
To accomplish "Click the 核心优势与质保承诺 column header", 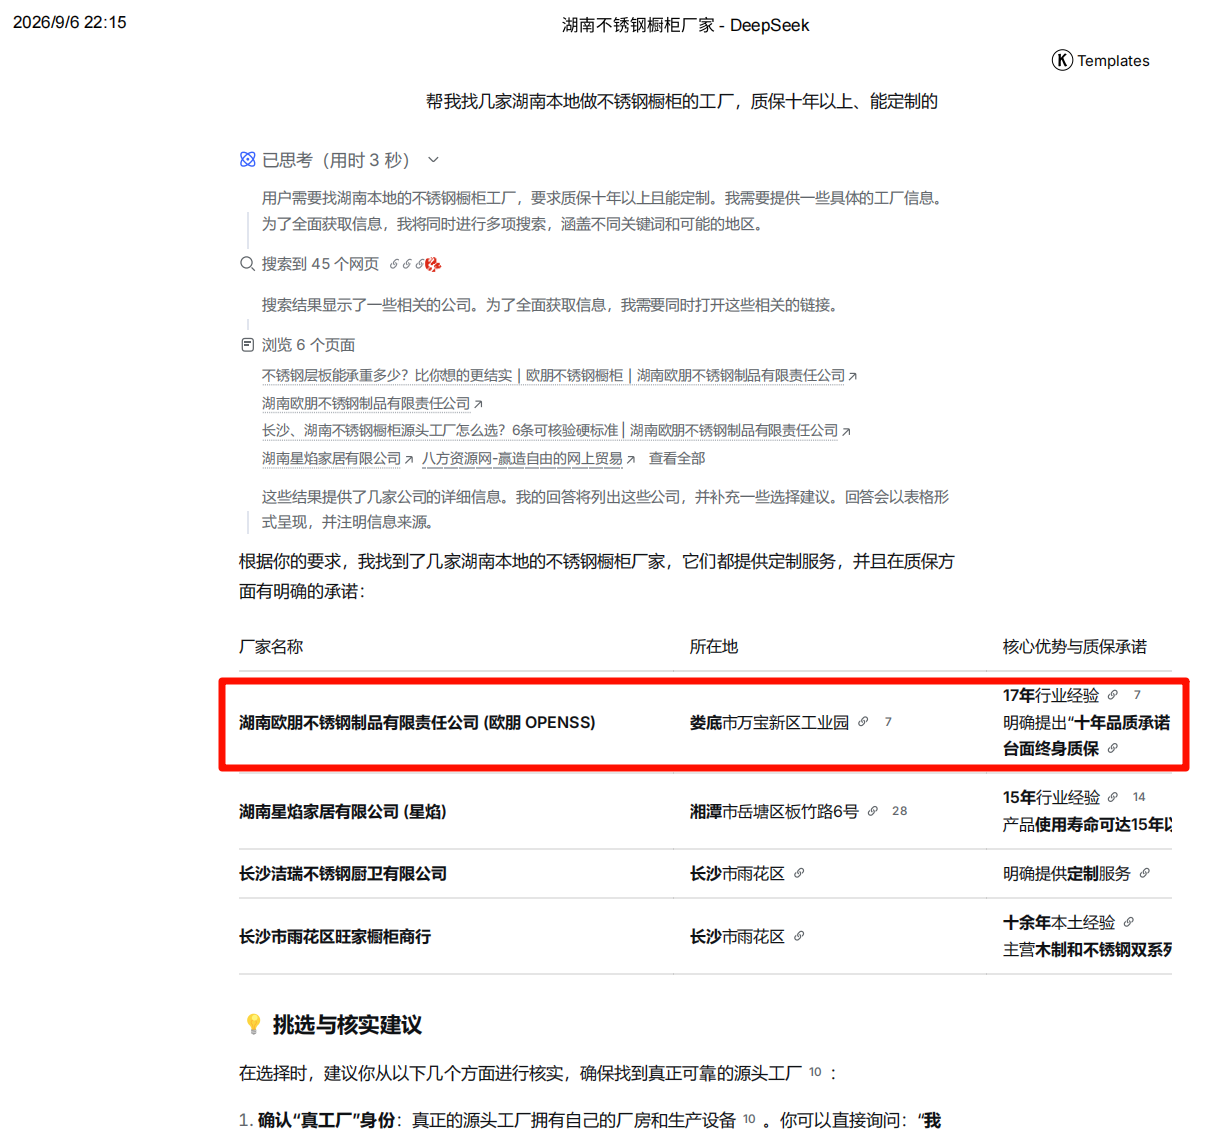I will (1075, 646).
